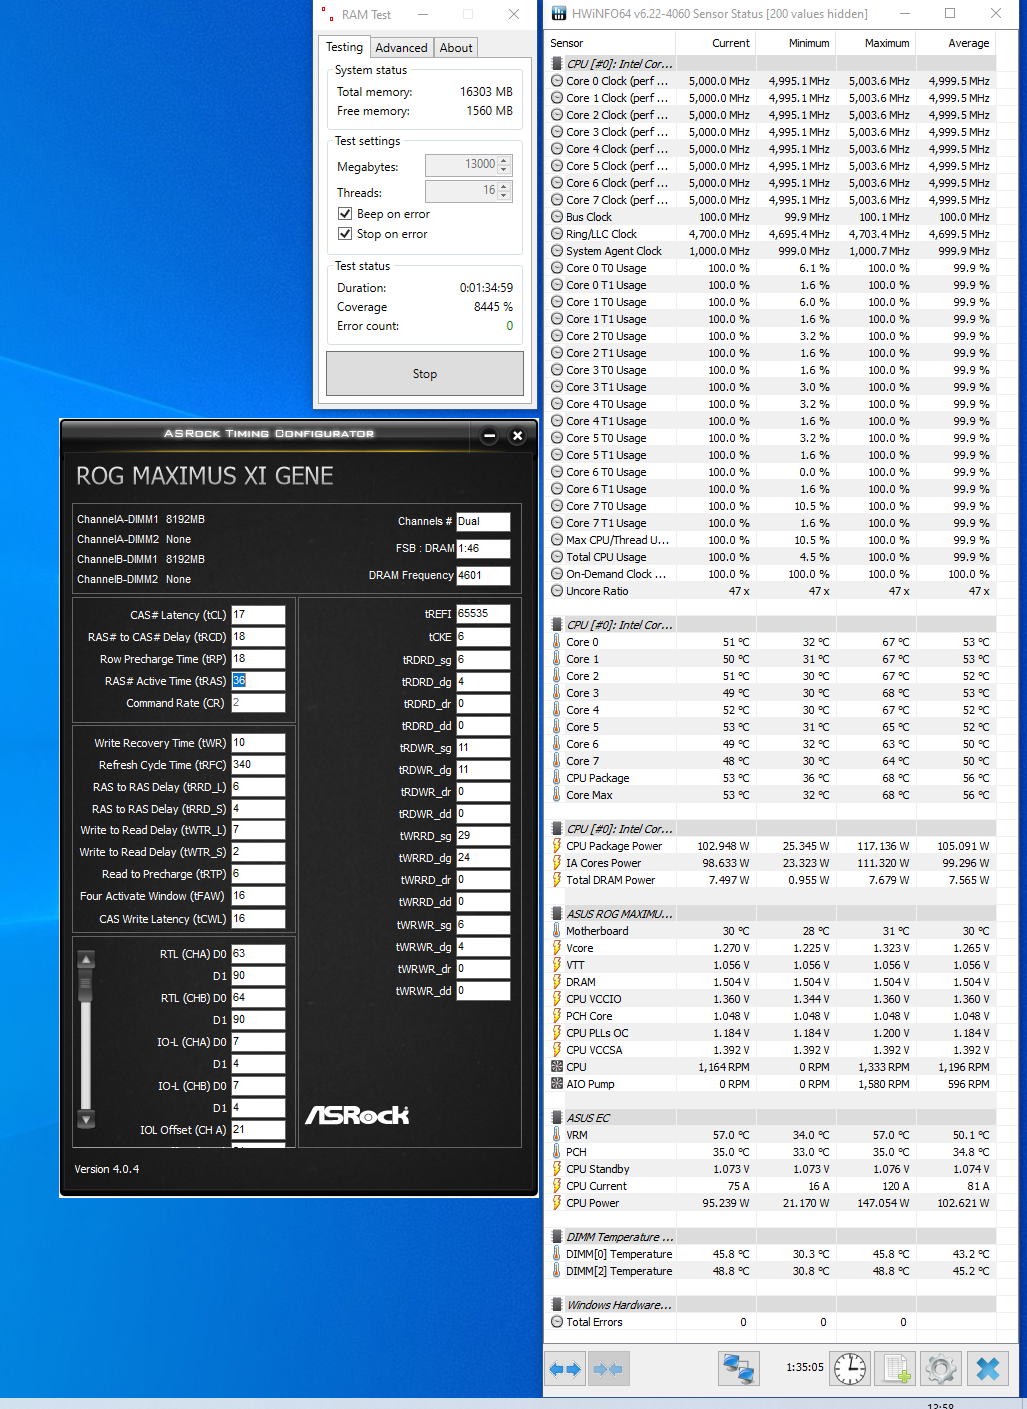Click the Minimum column header

(x=796, y=43)
